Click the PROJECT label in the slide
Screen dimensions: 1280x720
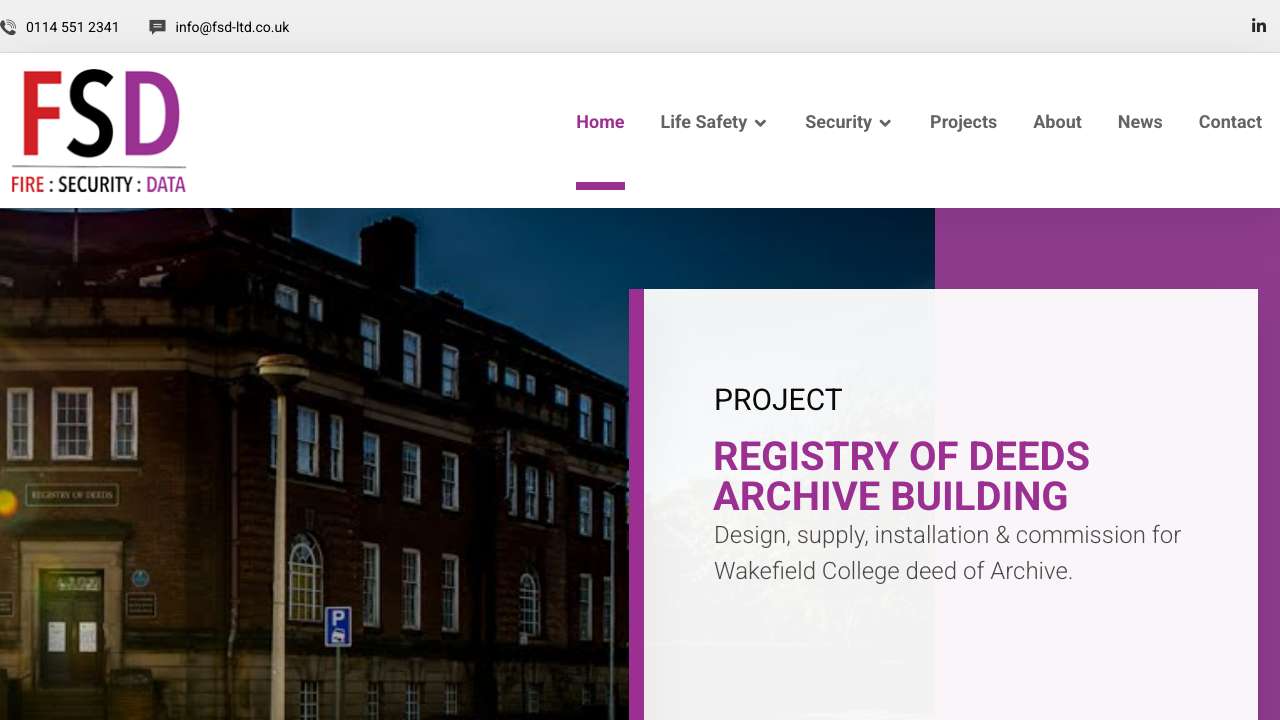tap(778, 400)
